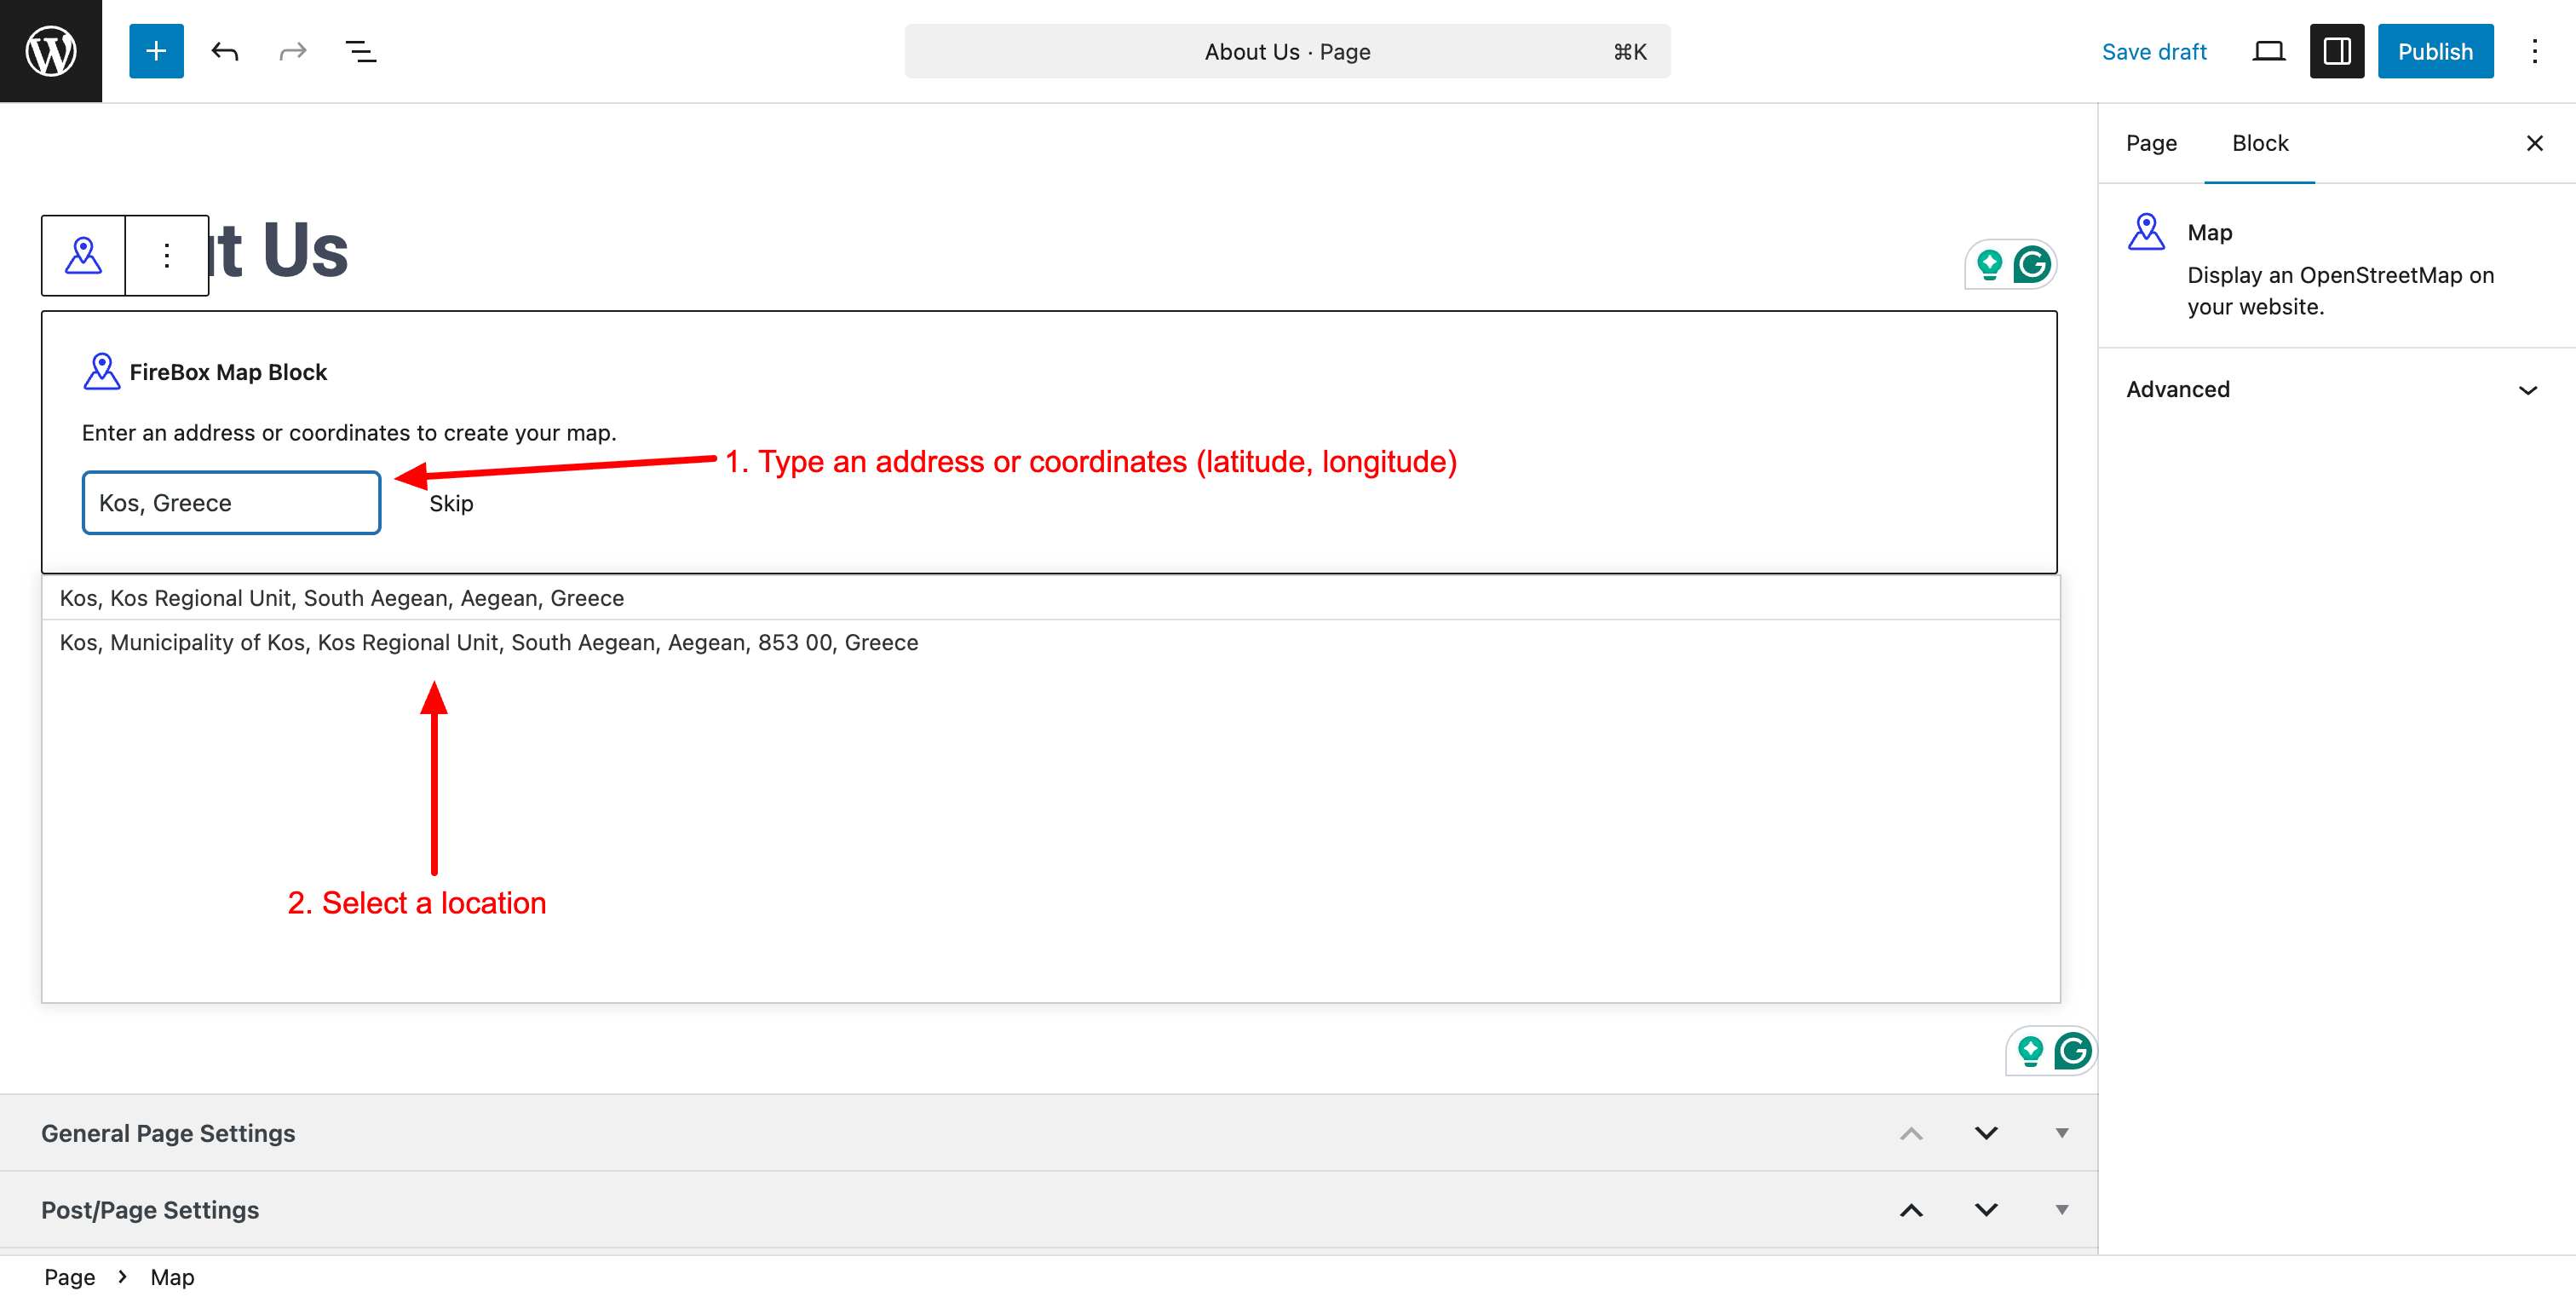The image size is (2576, 1297).
Task: Click the Skip button
Action: click(x=451, y=503)
